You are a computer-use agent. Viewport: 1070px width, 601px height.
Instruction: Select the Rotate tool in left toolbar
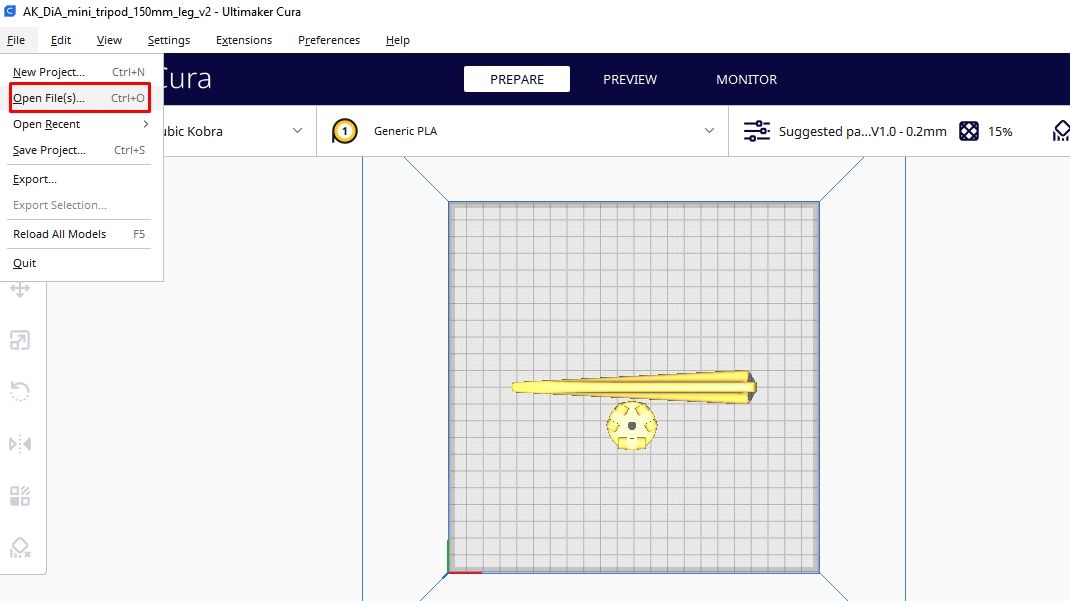[20, 392]
